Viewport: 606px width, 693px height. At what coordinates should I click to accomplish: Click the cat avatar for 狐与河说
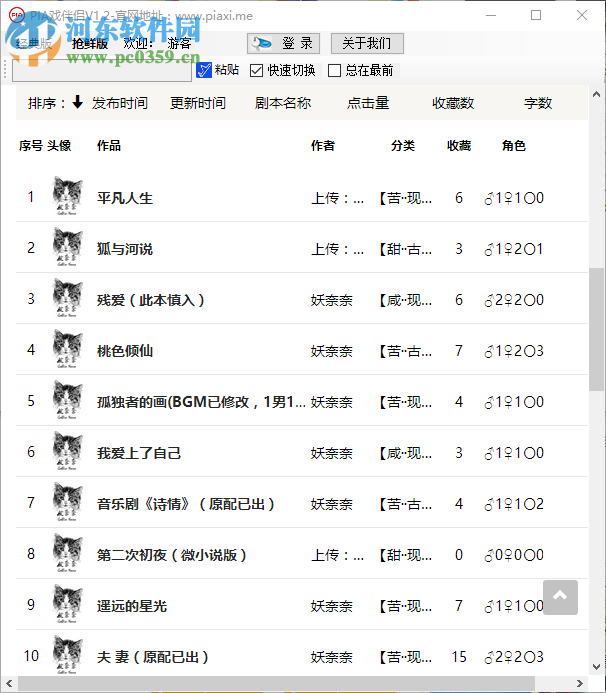67,247
